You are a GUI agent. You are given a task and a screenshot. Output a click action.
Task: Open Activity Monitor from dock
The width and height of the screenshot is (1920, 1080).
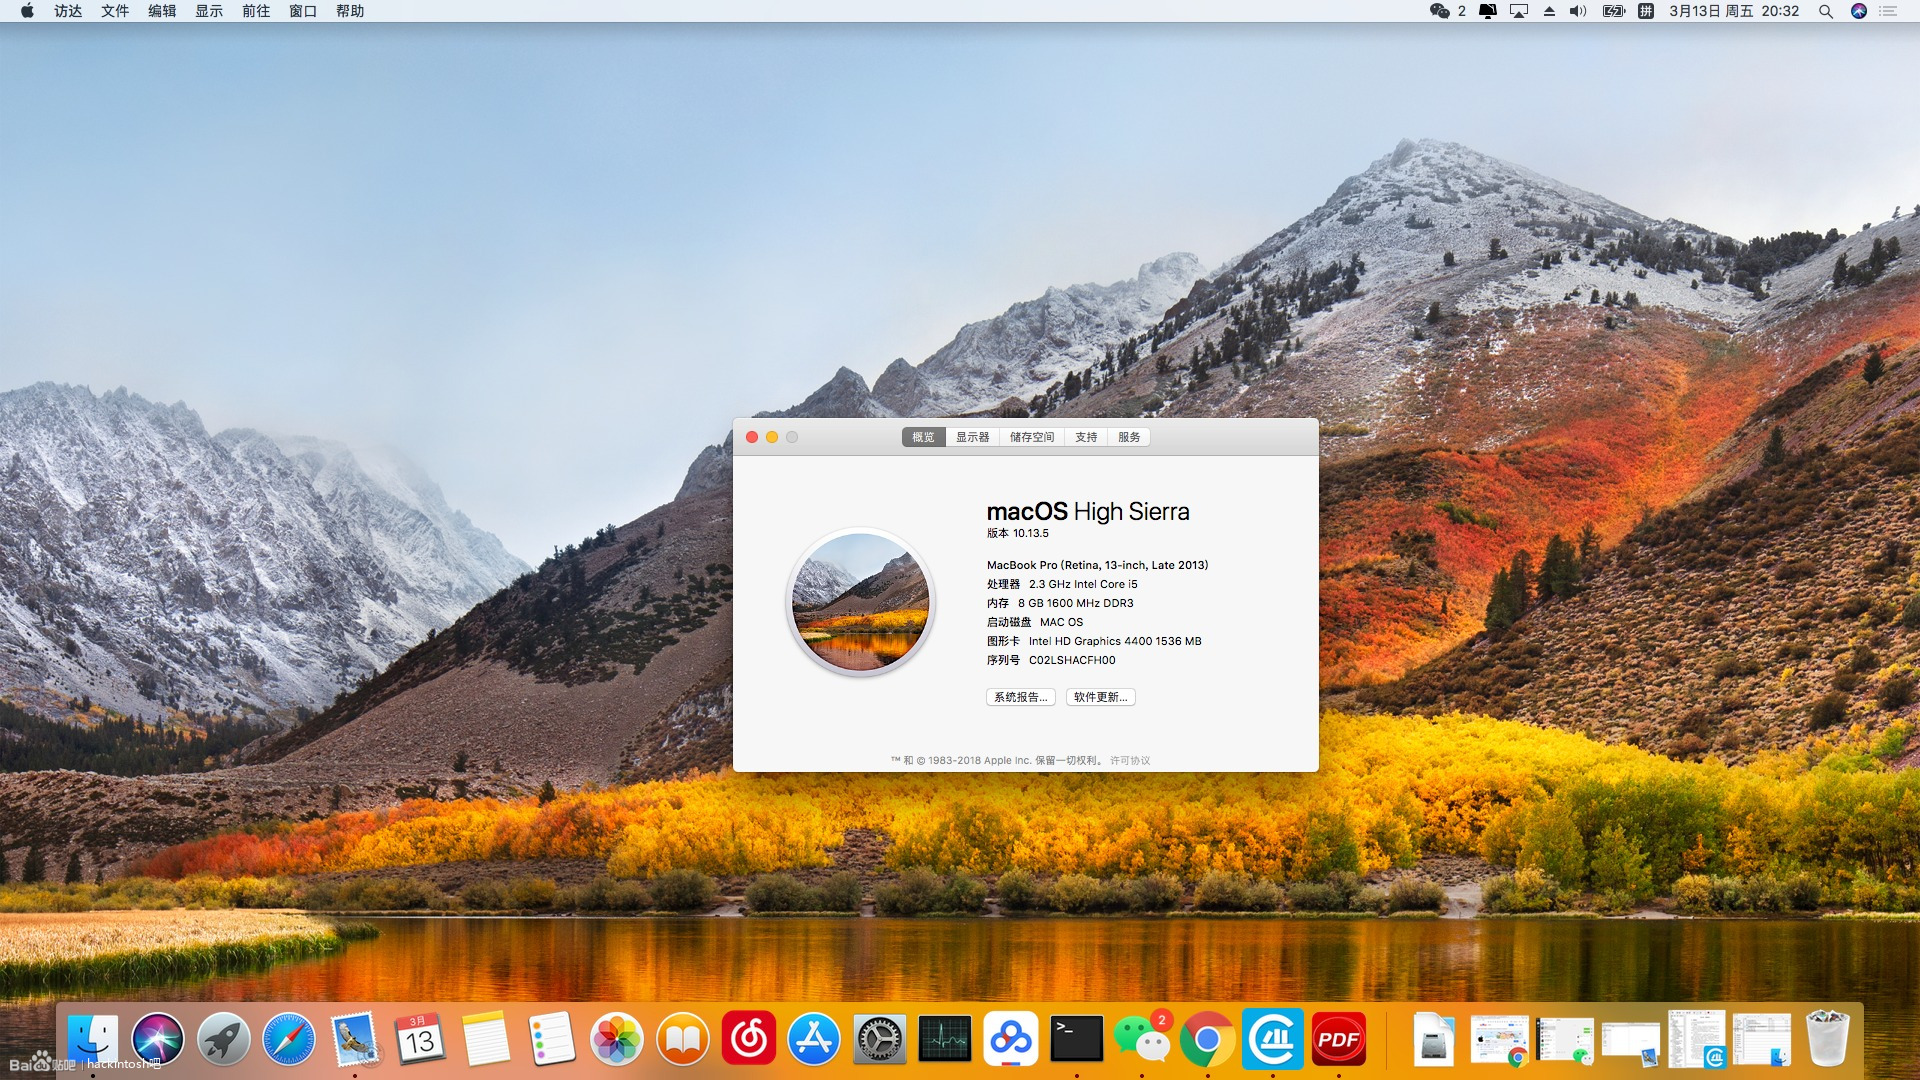coord(944,1040)
